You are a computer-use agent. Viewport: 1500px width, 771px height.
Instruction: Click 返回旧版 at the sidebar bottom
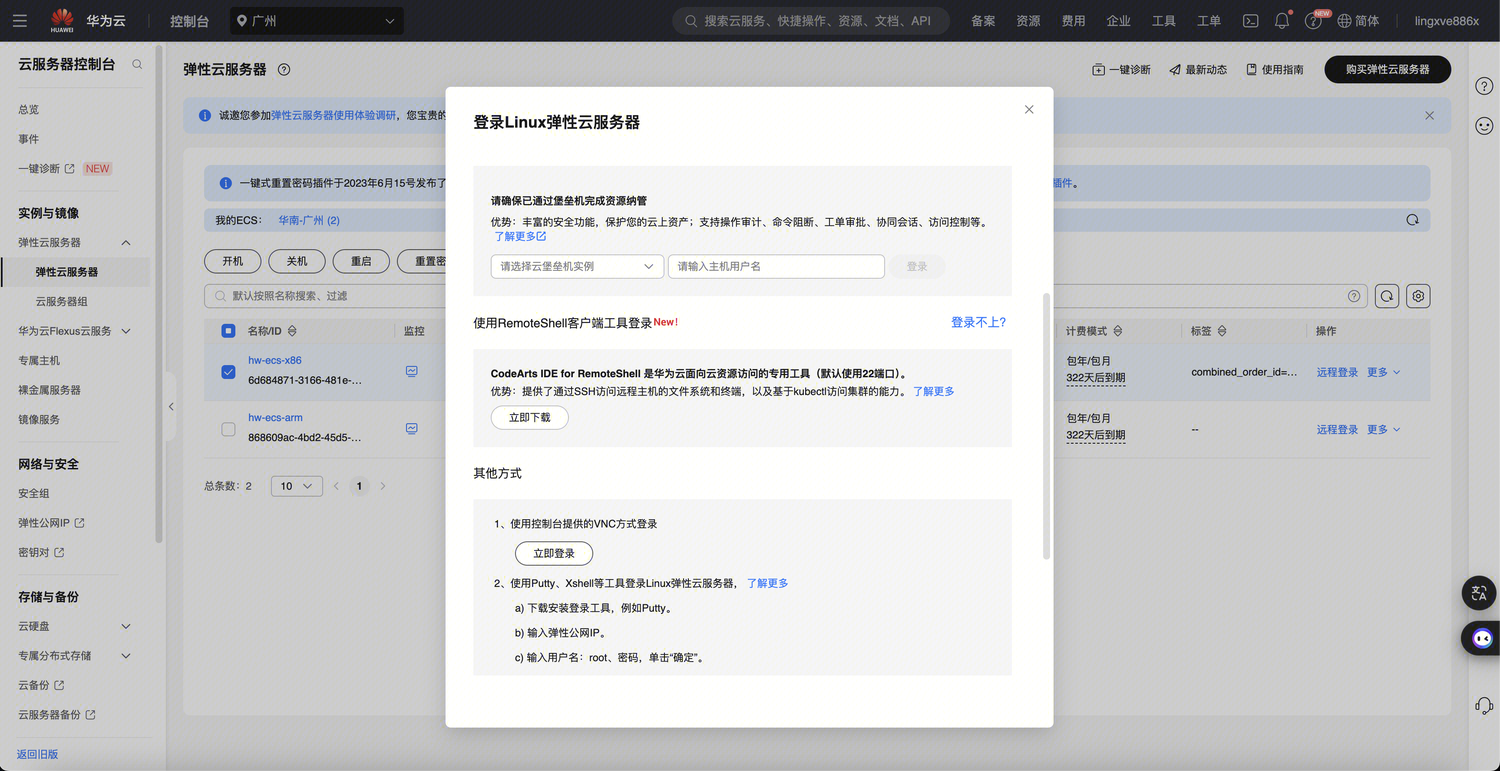tap(37, 754)
